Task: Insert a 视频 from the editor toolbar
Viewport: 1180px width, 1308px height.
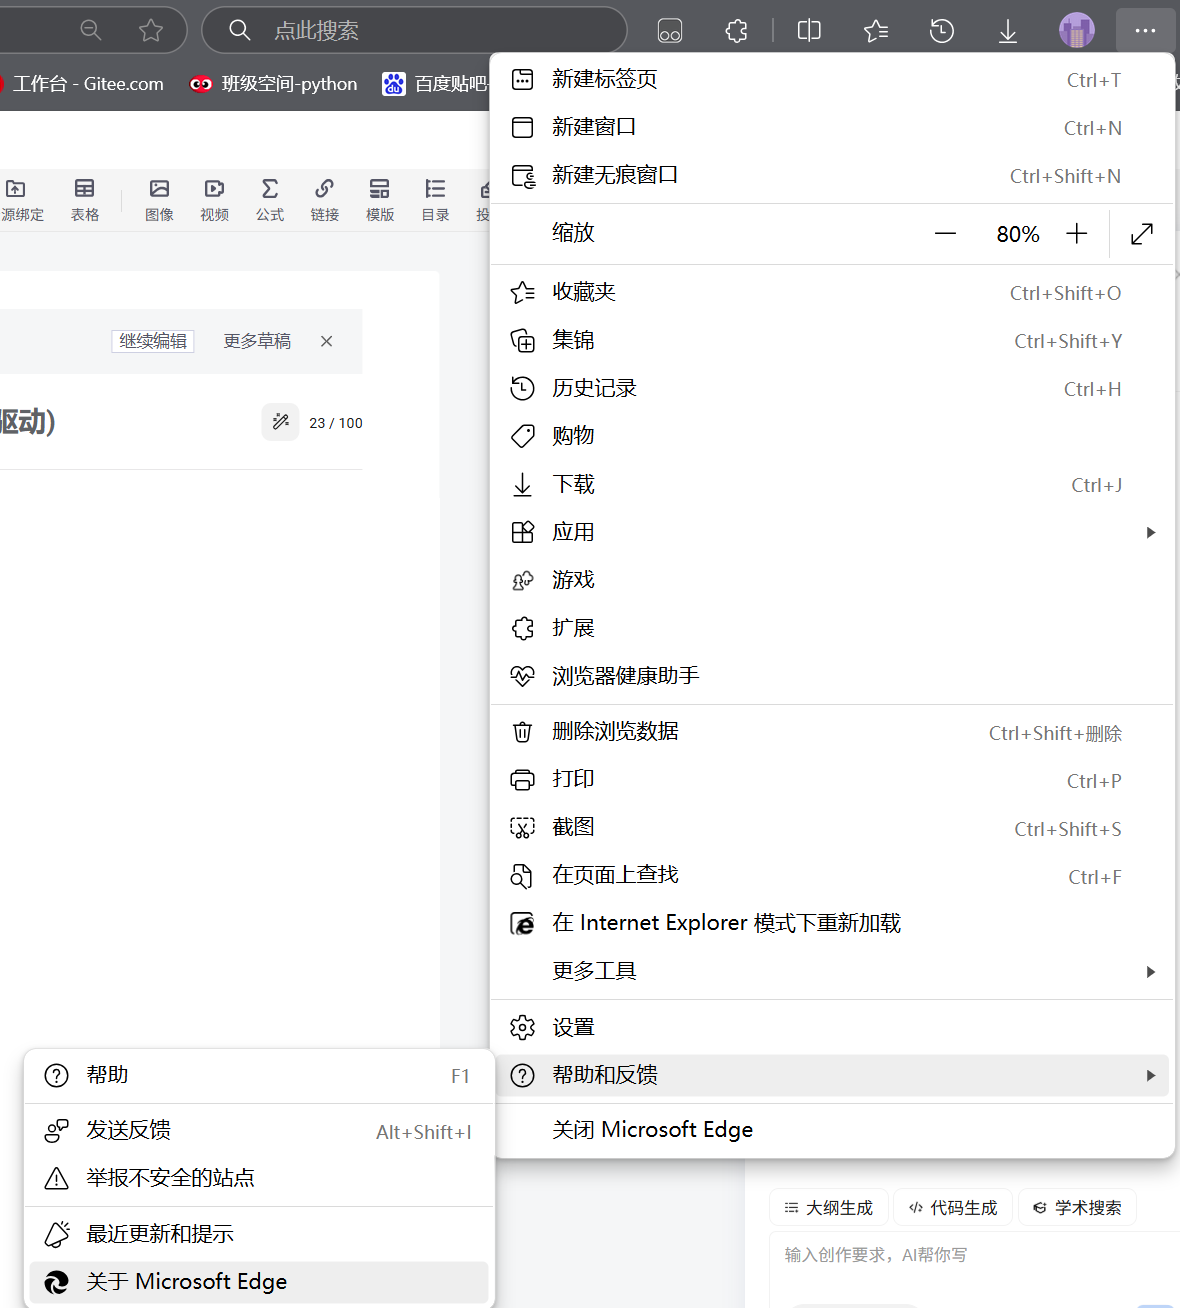Action: (x=214, y=200)
